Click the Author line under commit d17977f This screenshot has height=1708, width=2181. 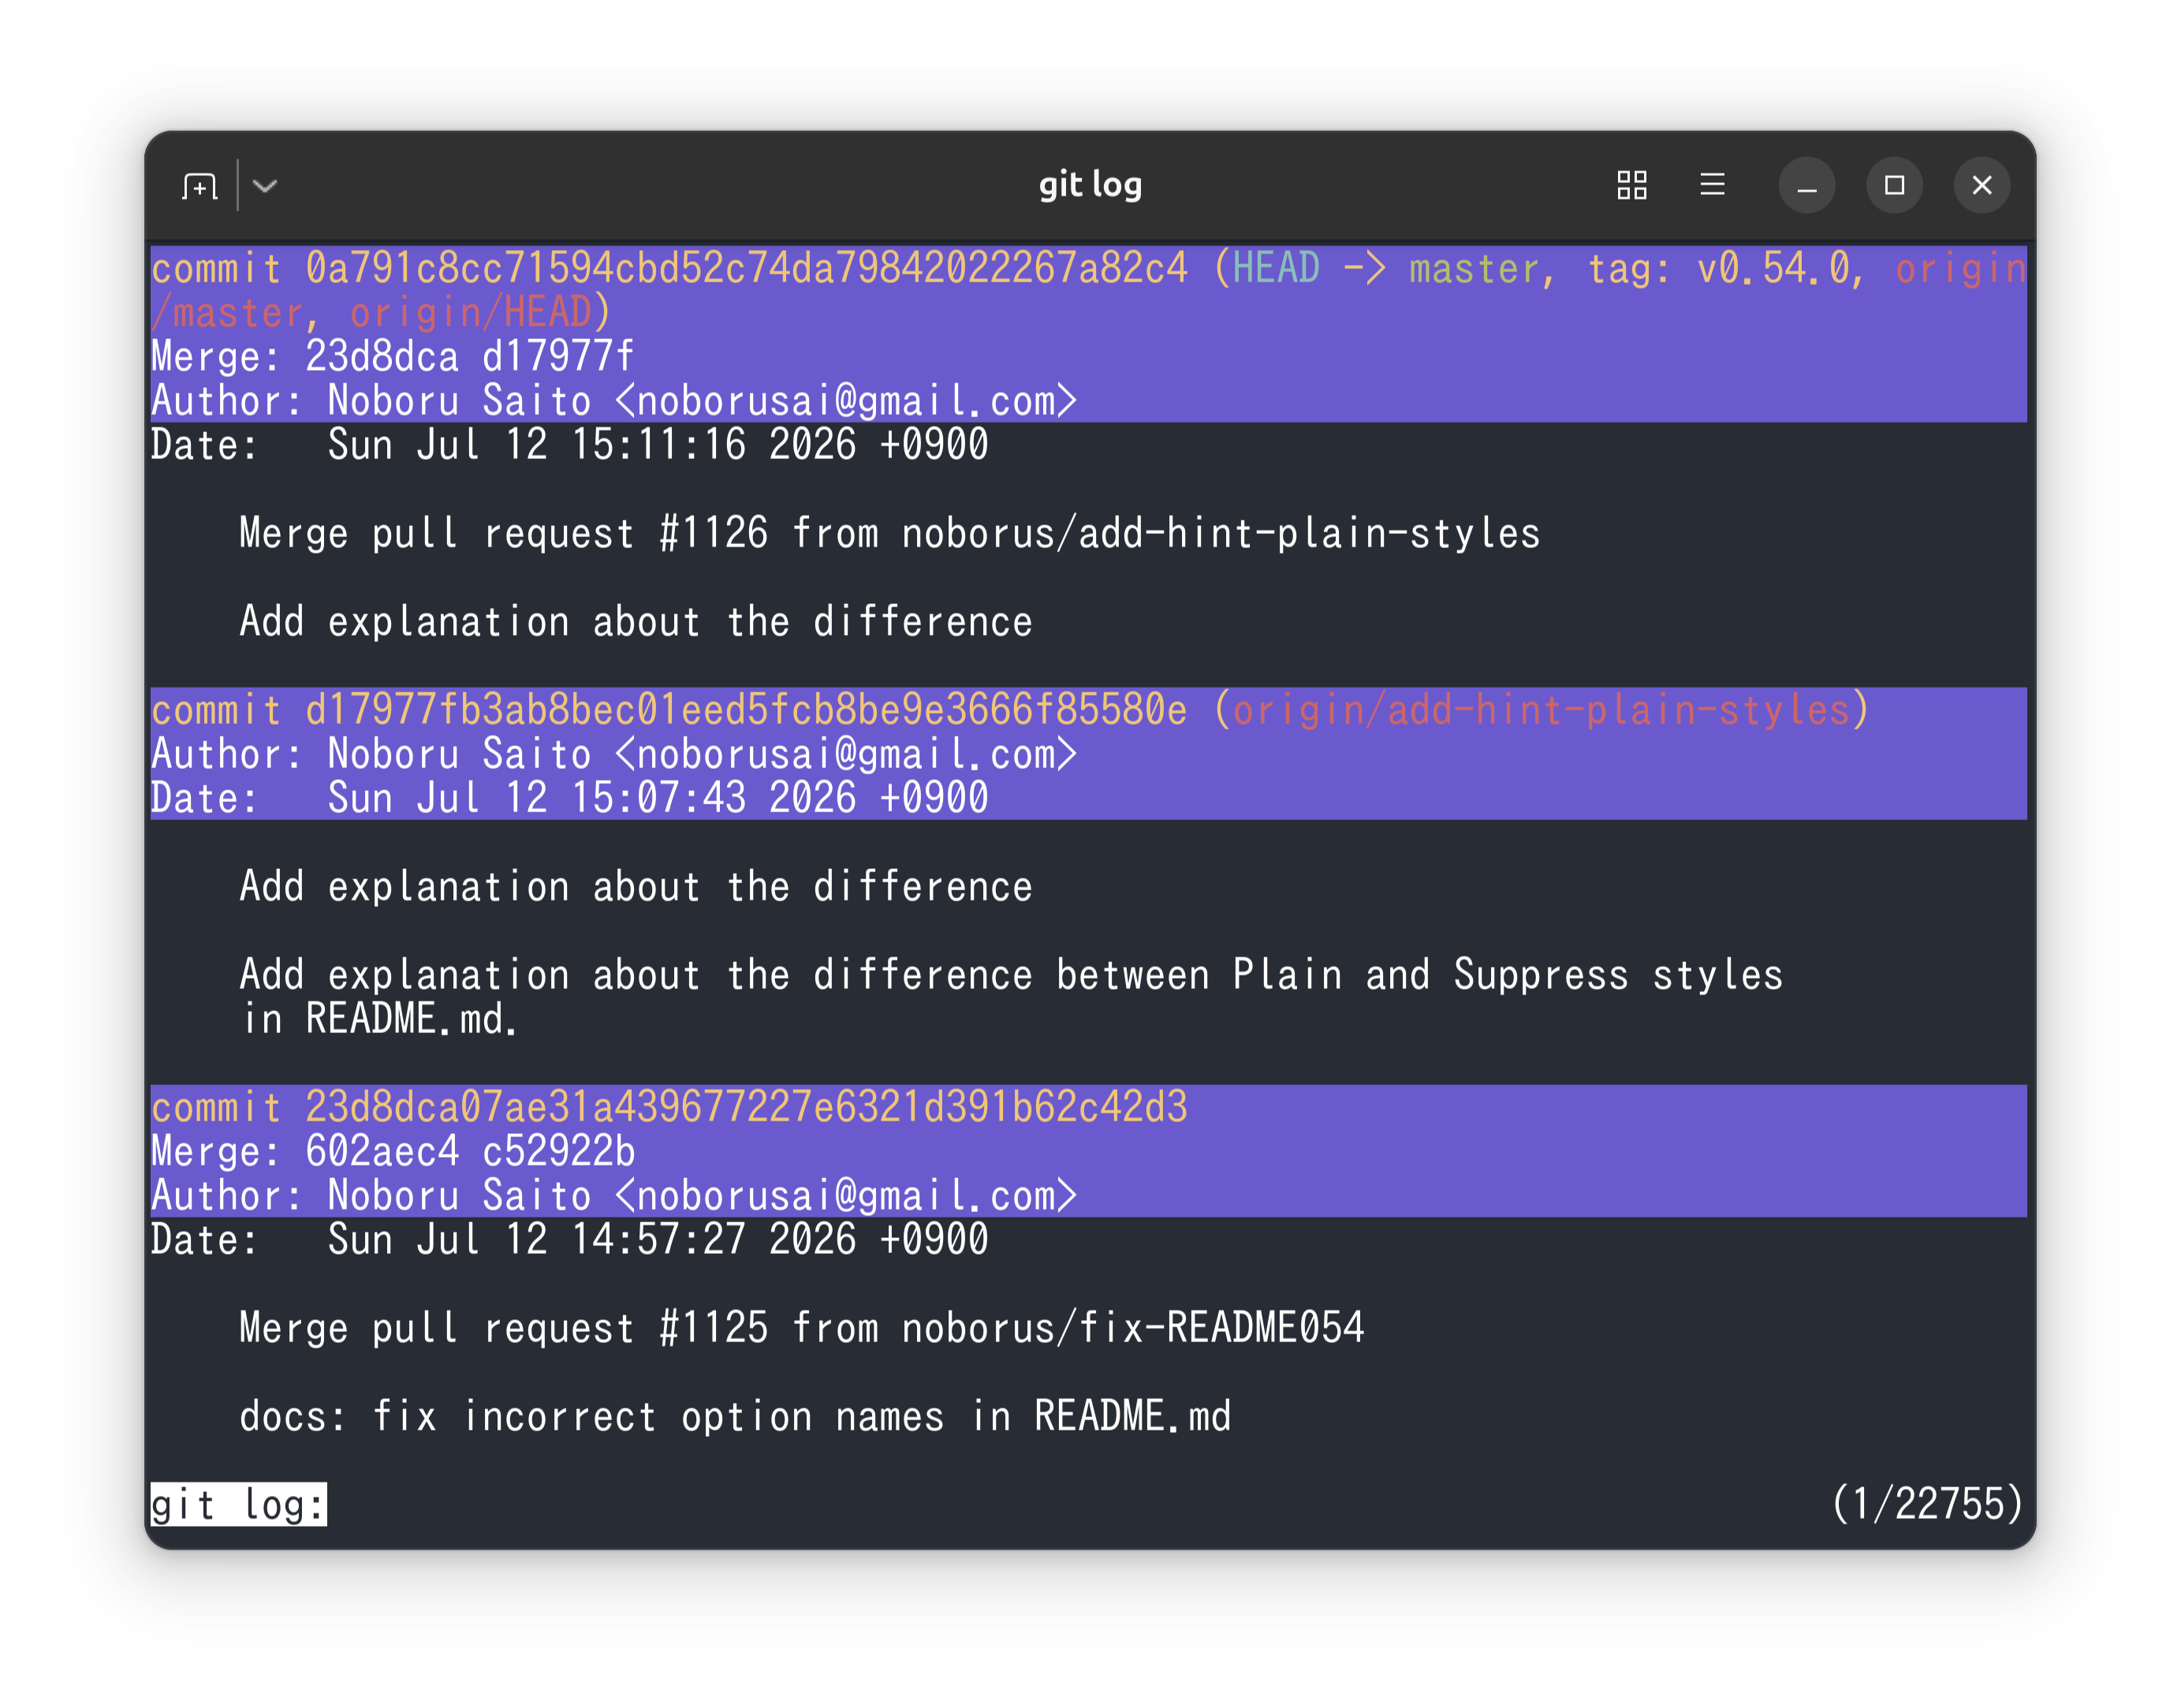point(614,754)
